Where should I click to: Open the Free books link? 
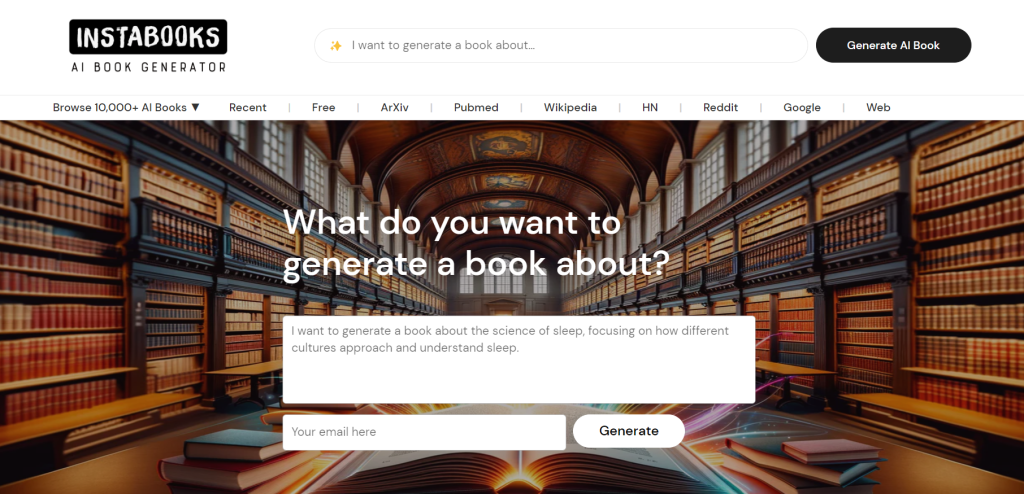click(323, 108)
